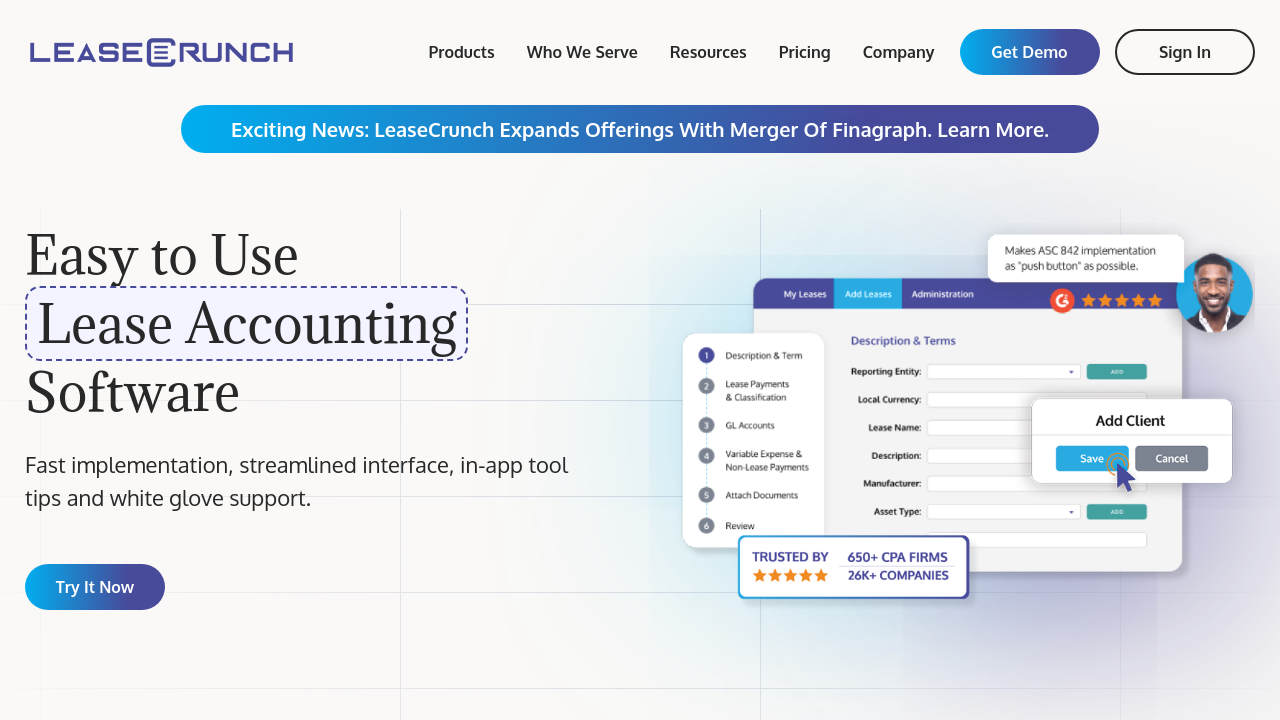Image resolution: width=1280 pixels, height=720 pixels.
Task: Click step 5 Attach Documents circle
Action: click(x=706, y=495)
